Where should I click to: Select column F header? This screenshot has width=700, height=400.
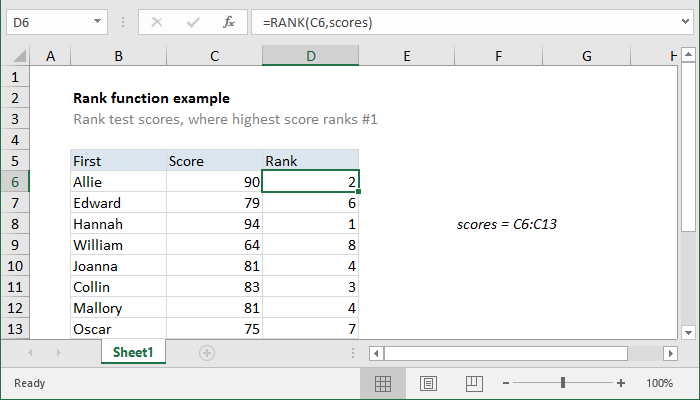coord(498,56)
